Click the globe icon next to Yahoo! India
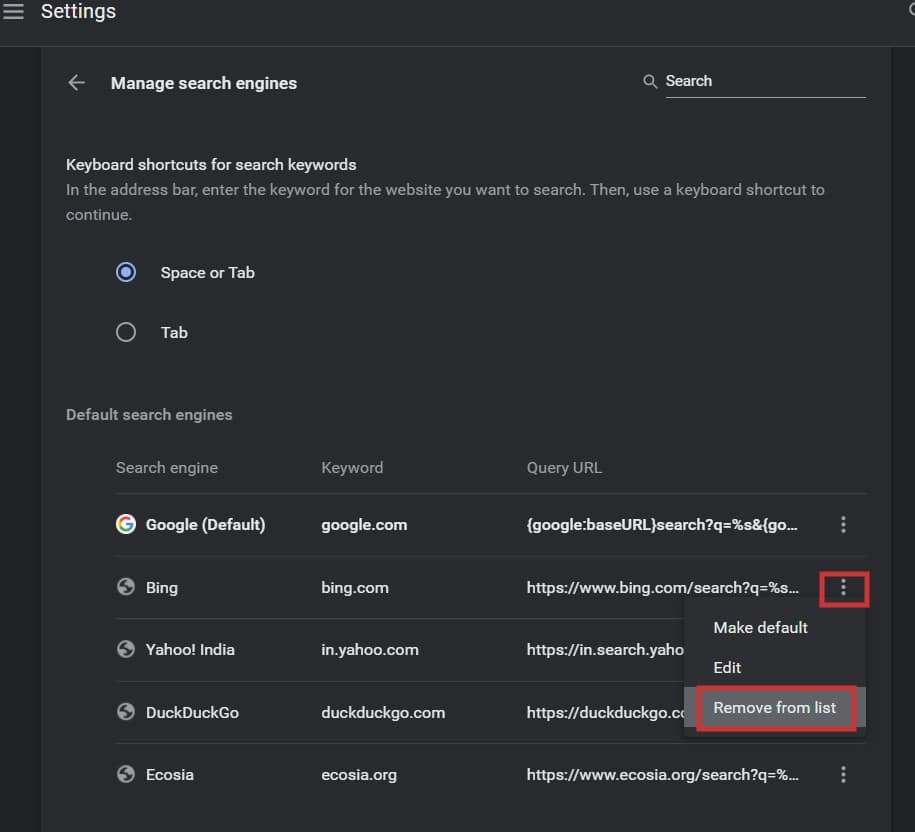 [x=125, y=649]
